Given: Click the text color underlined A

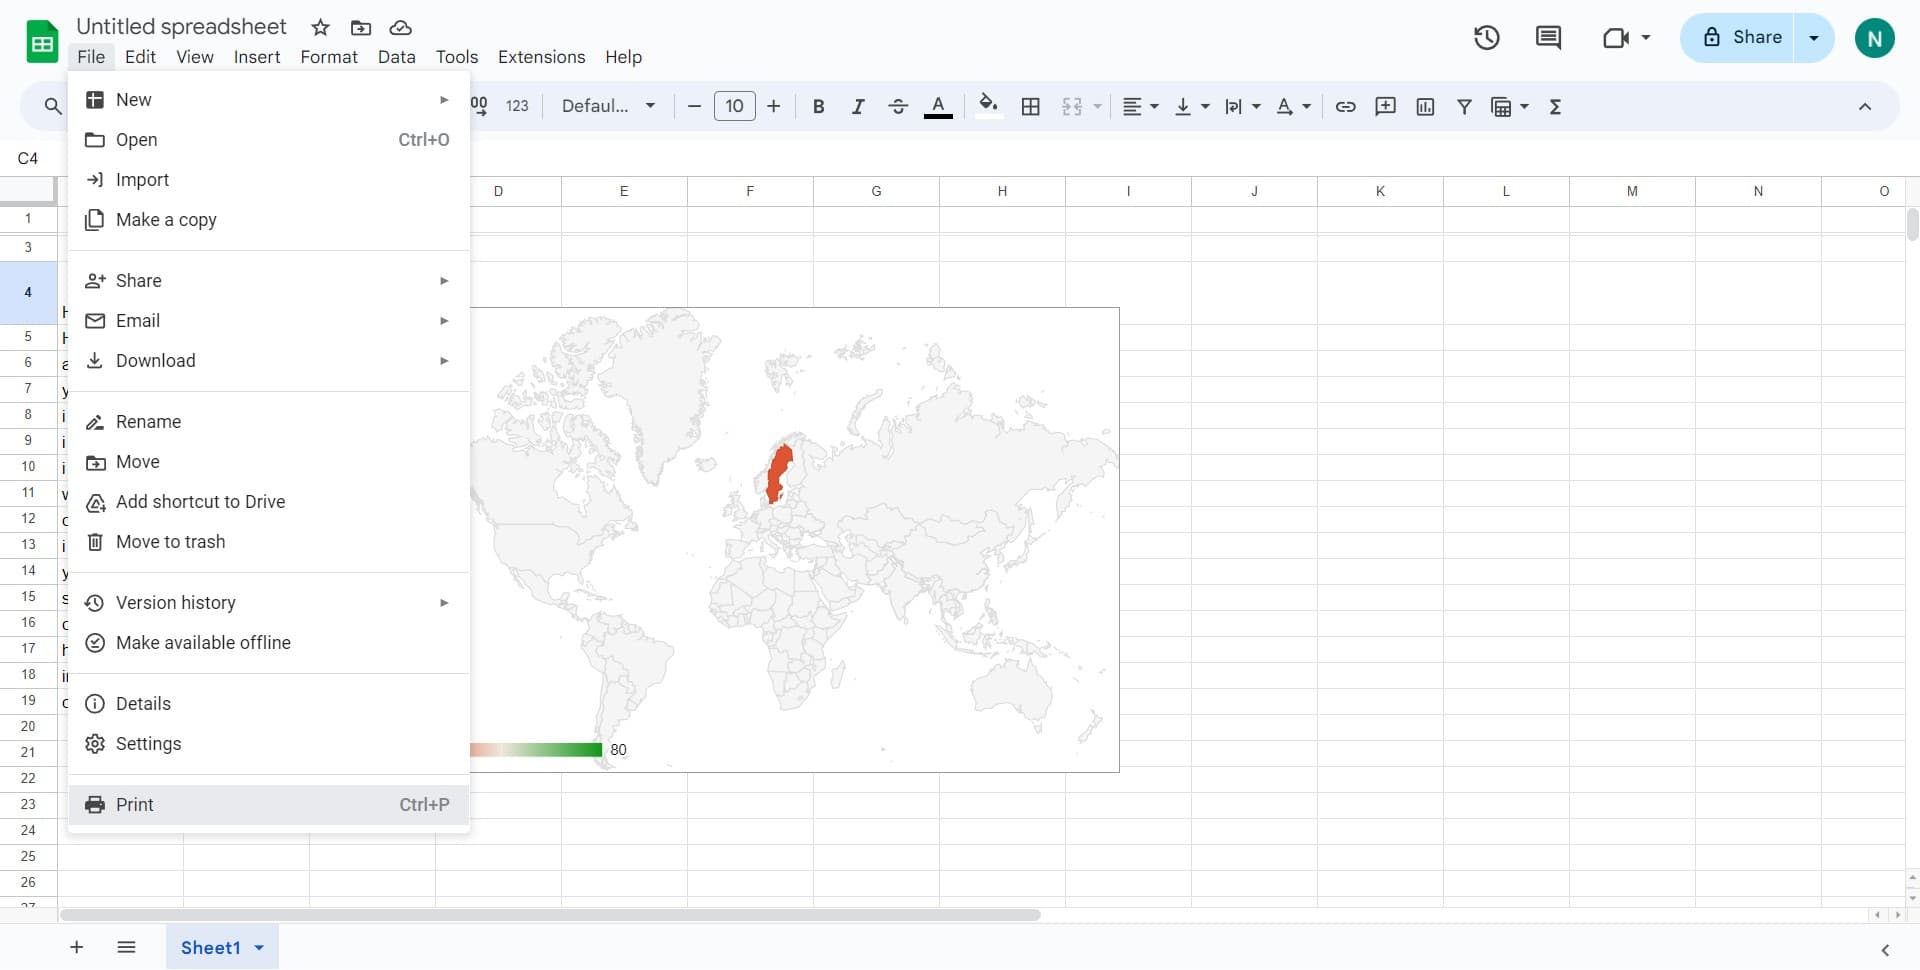Looking at the screenshot, I should 937,106.
